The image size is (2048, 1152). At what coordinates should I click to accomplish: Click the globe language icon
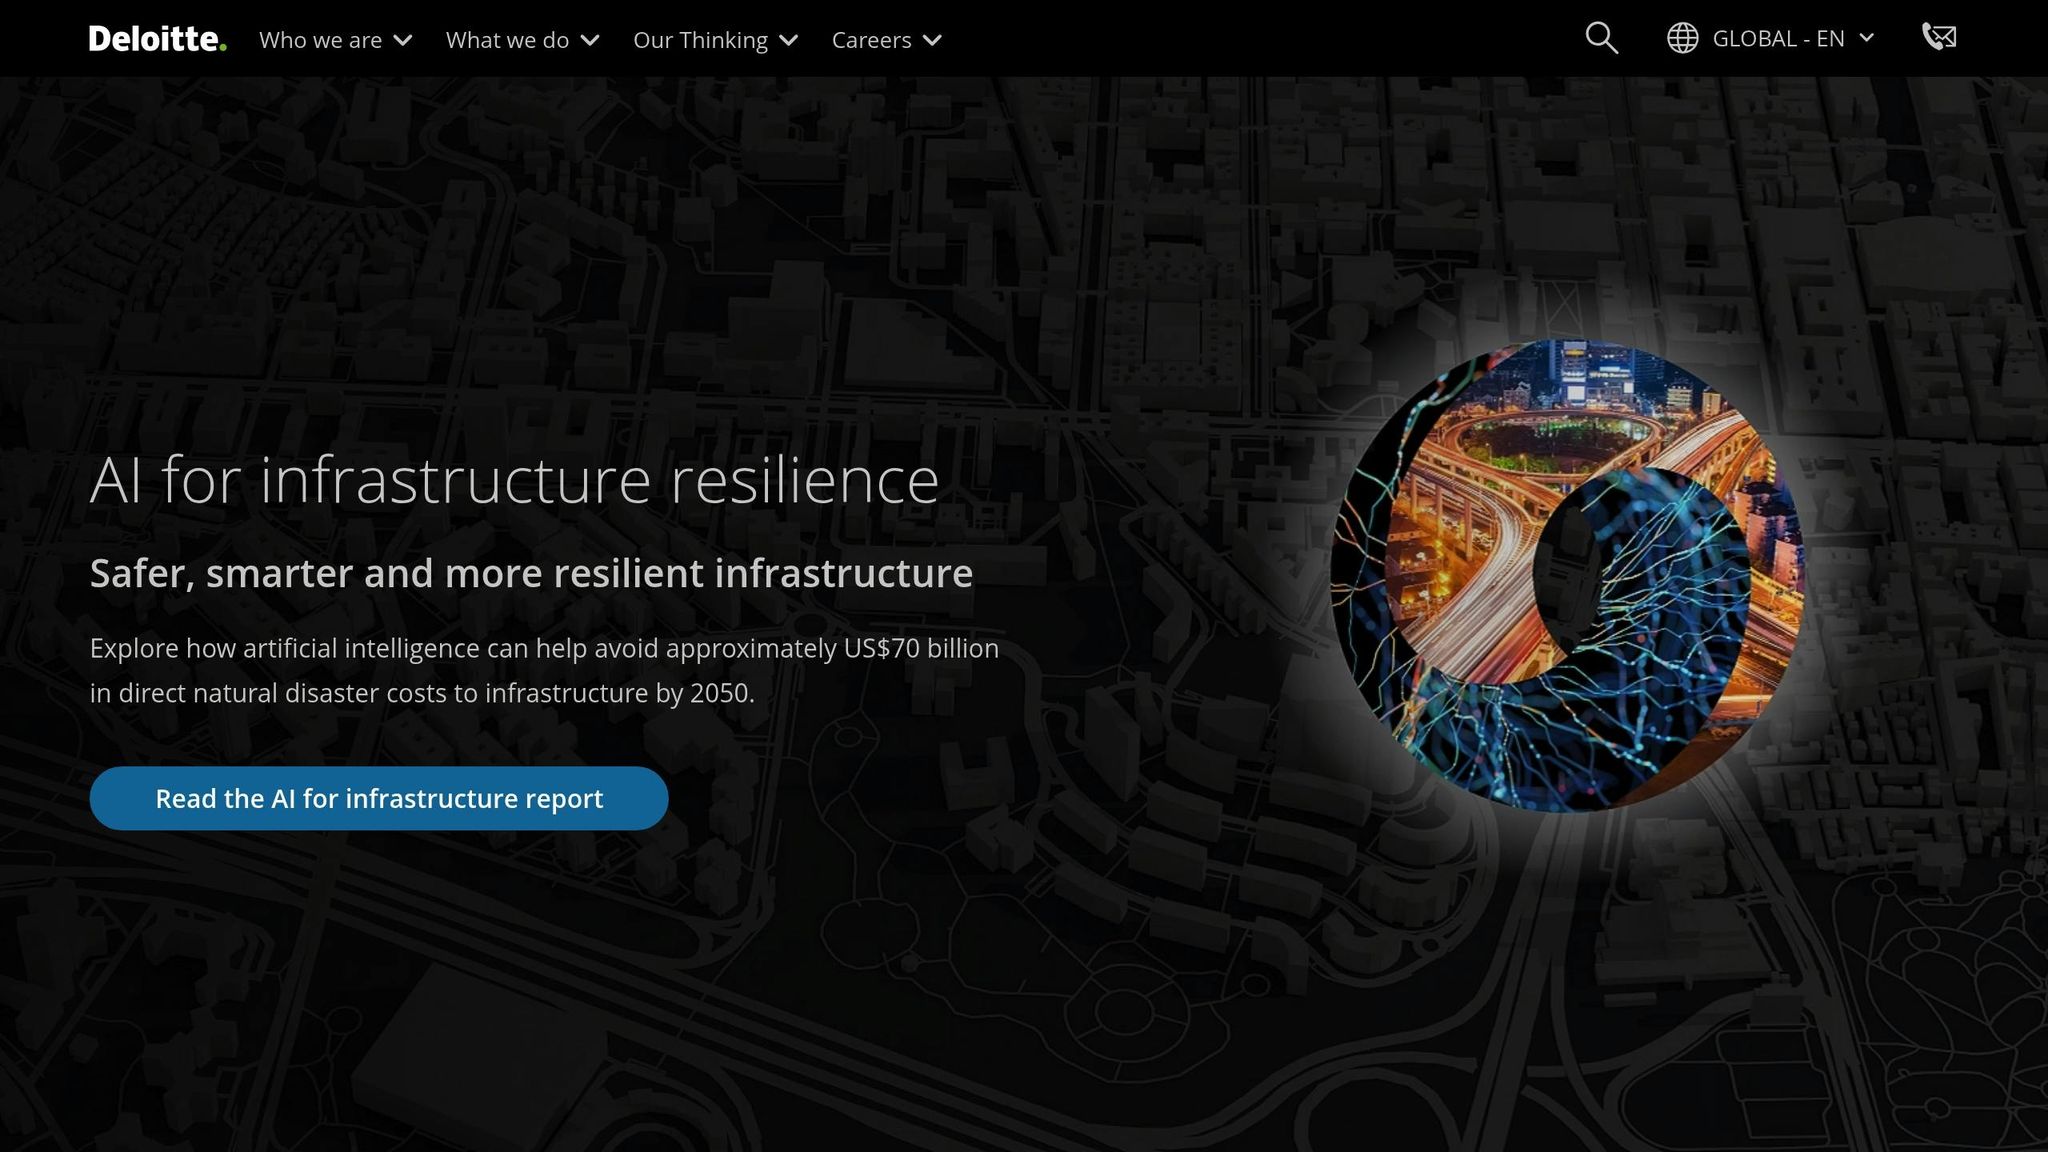[x=1682, y=38]
